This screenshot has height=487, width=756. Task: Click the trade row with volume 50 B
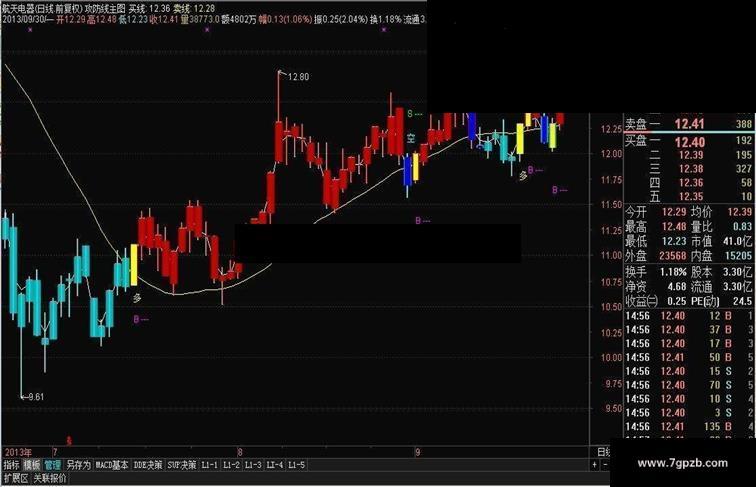688,357
